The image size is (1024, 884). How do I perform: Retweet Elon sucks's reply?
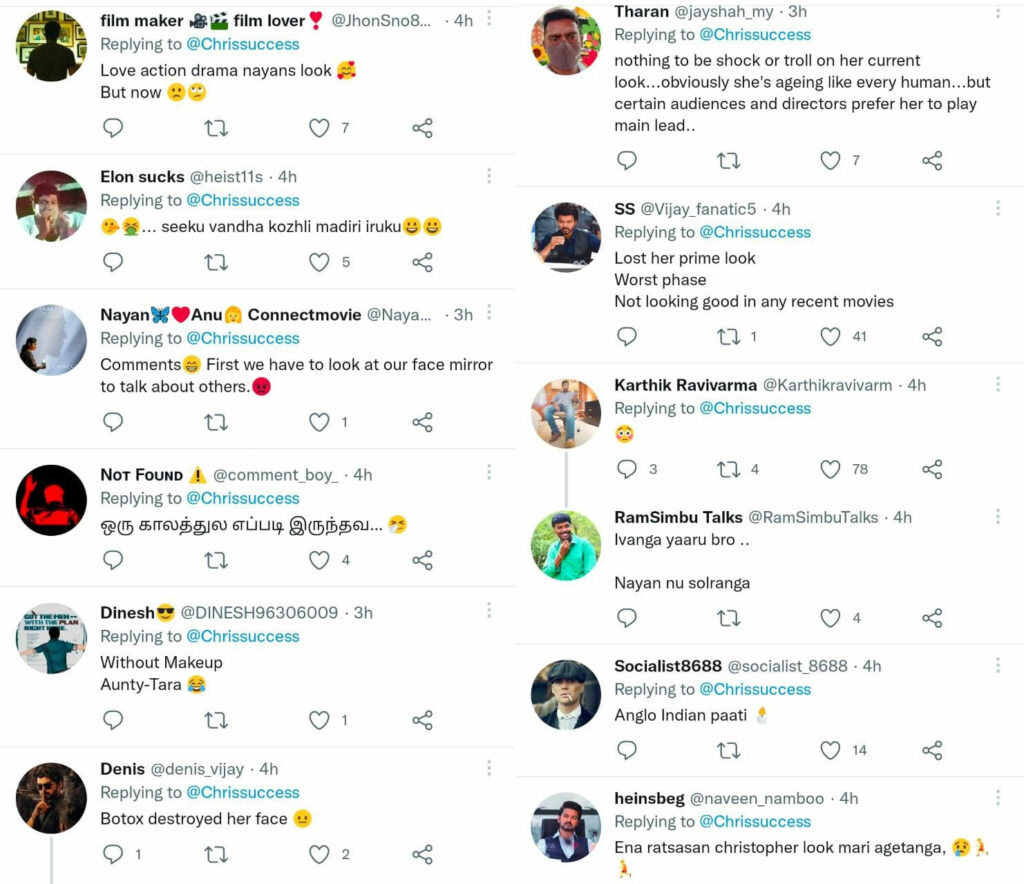215,262
